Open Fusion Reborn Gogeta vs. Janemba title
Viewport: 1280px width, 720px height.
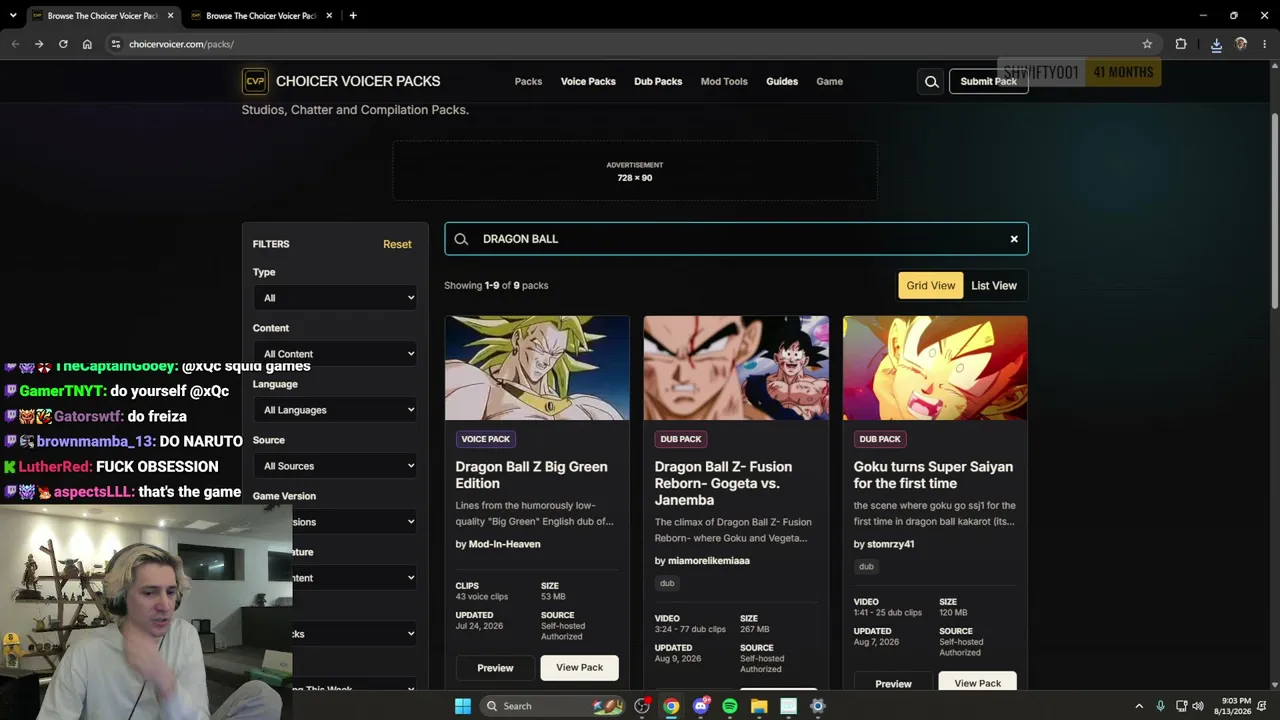click(723, 483)
